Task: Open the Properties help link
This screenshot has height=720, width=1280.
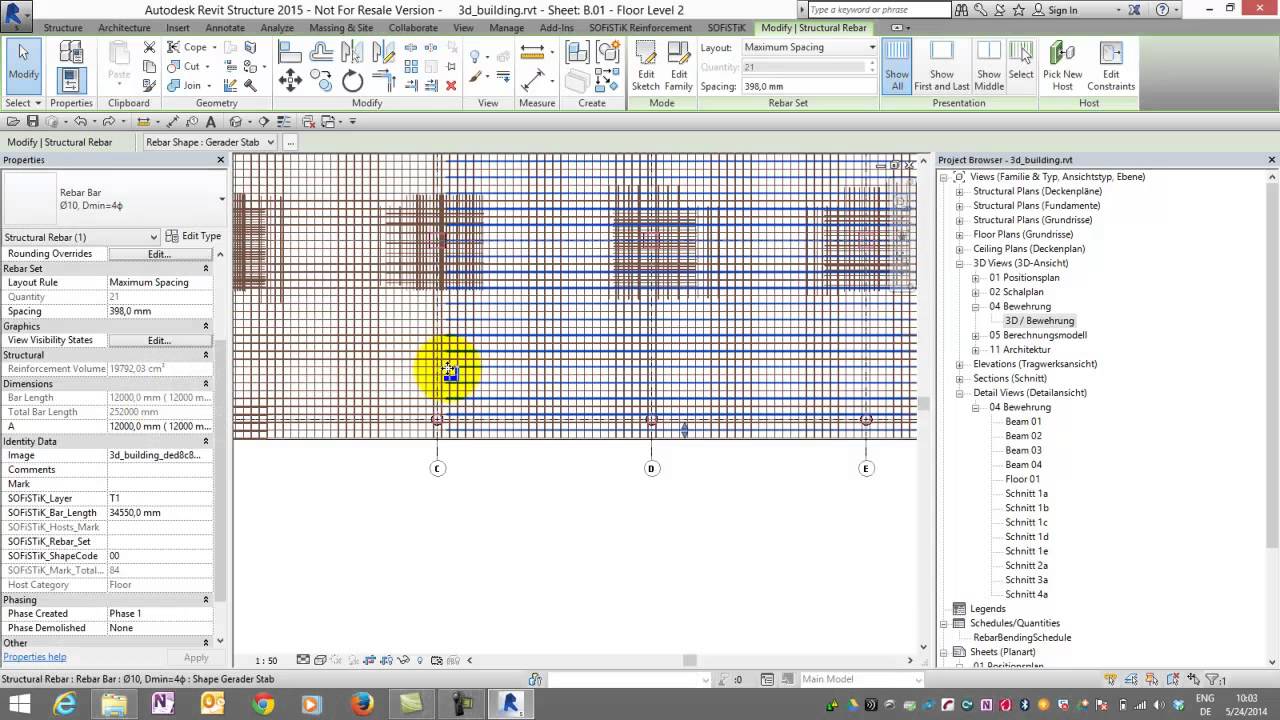Action: (35, 657)
